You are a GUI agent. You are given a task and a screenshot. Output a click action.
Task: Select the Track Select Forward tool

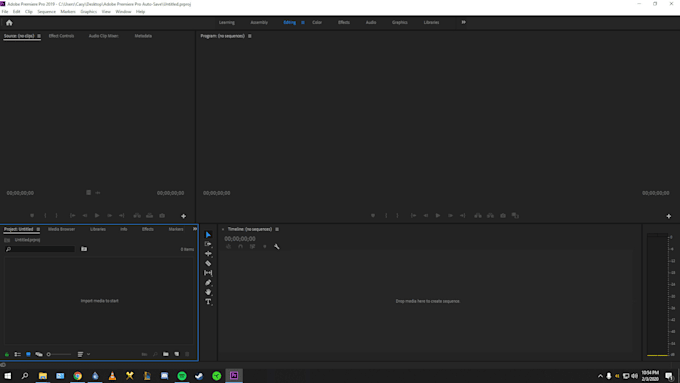pos(208,244)
